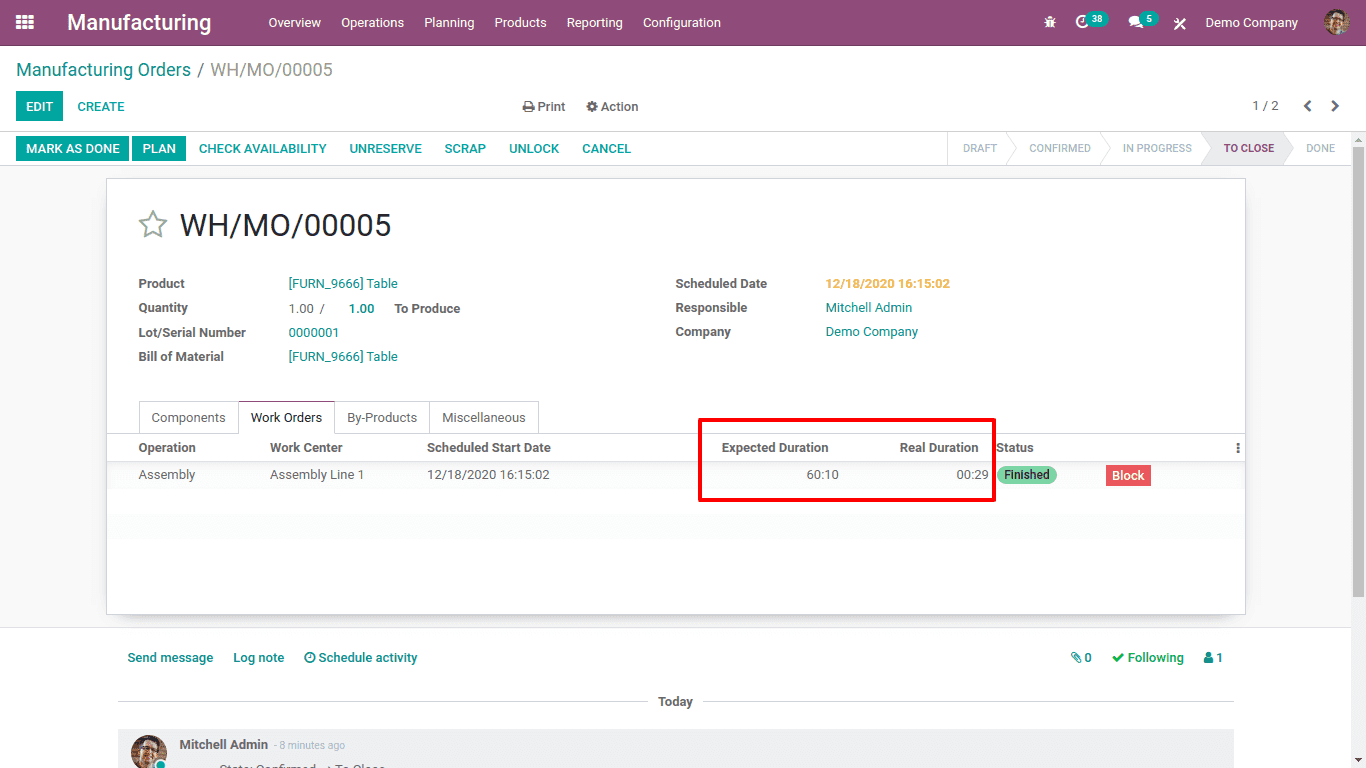Viewport: 1366px width, 768px height.
Task: Open the Miscellaneous tab
Action: tap(484, 418)
